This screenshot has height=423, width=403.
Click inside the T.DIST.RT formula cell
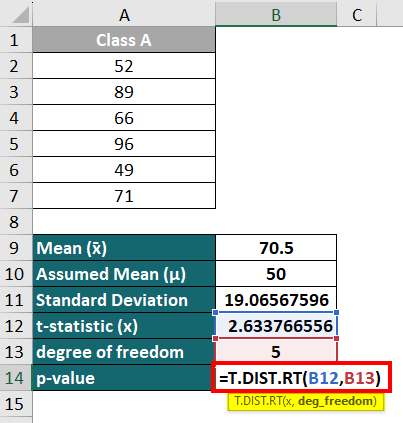pyautogui.click(x=301, y=378)
